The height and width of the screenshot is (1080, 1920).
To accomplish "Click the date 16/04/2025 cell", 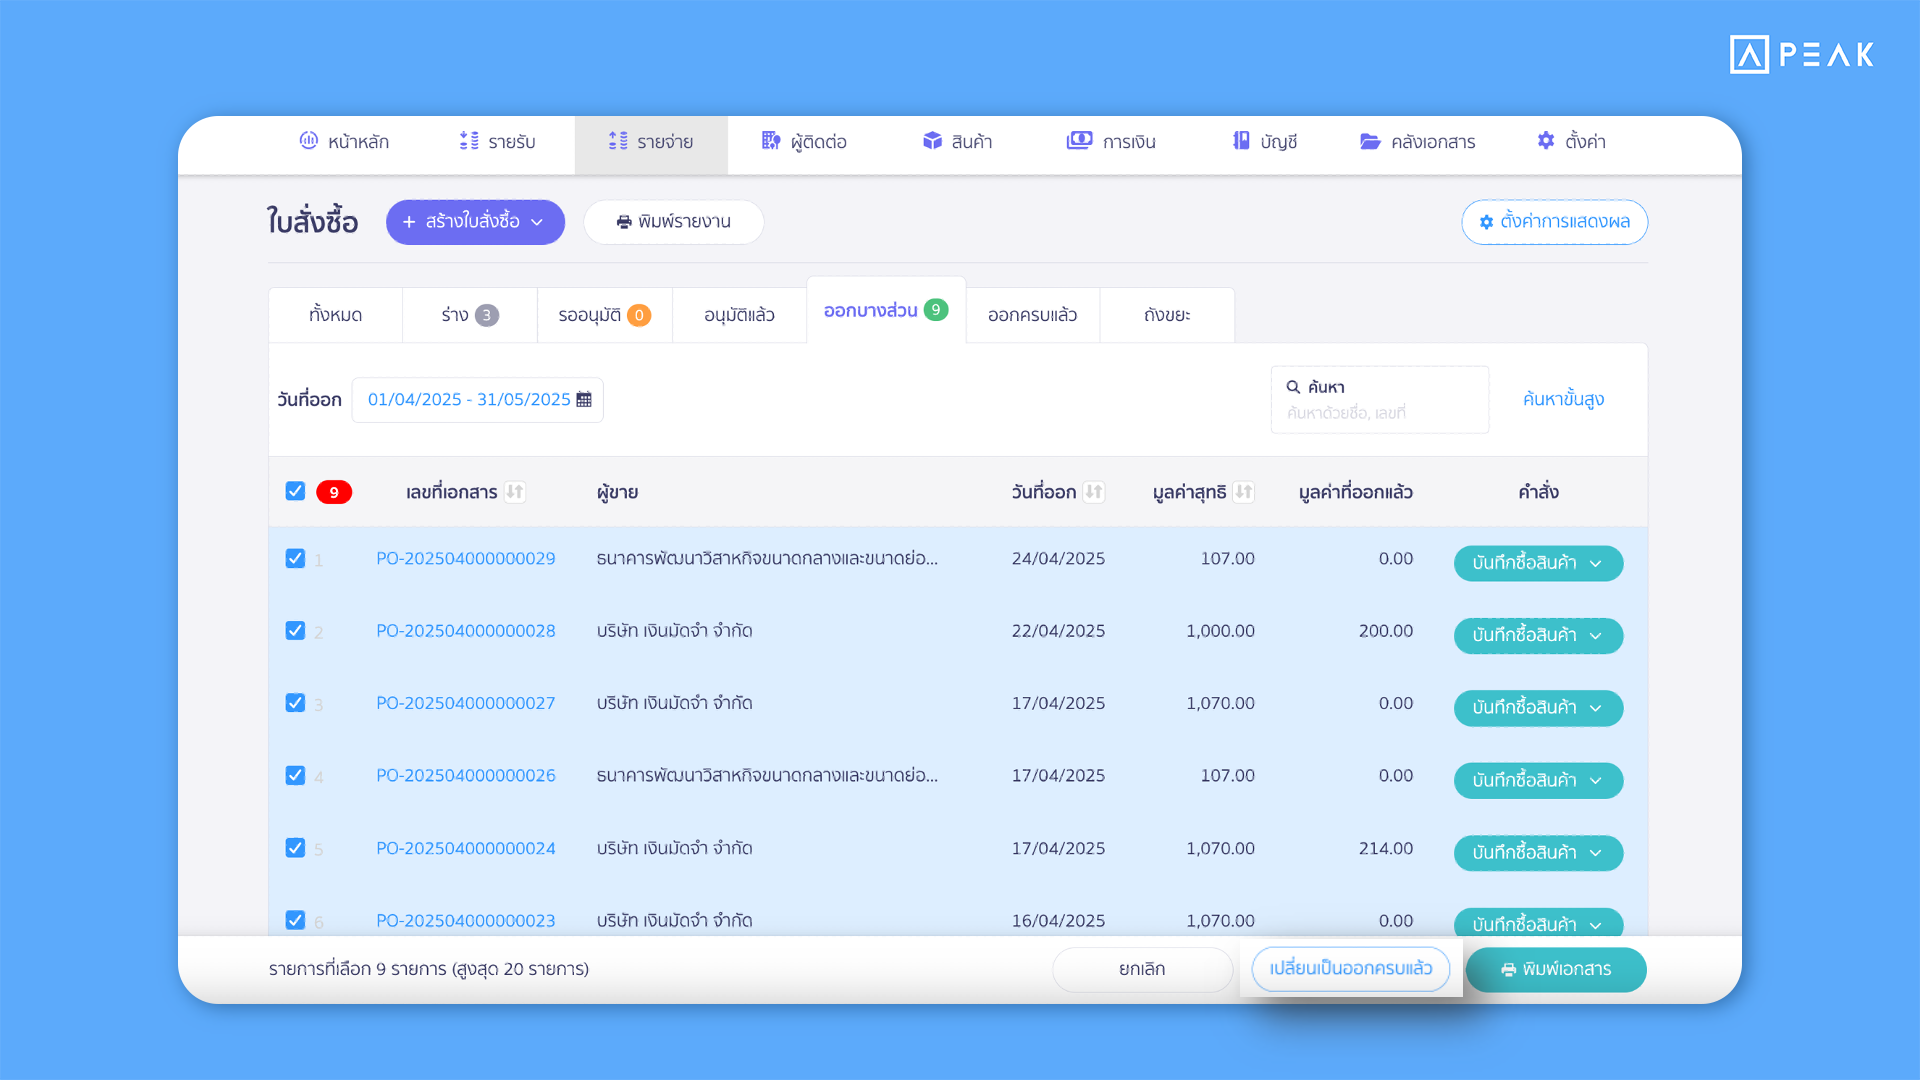I will point(1058,921).
